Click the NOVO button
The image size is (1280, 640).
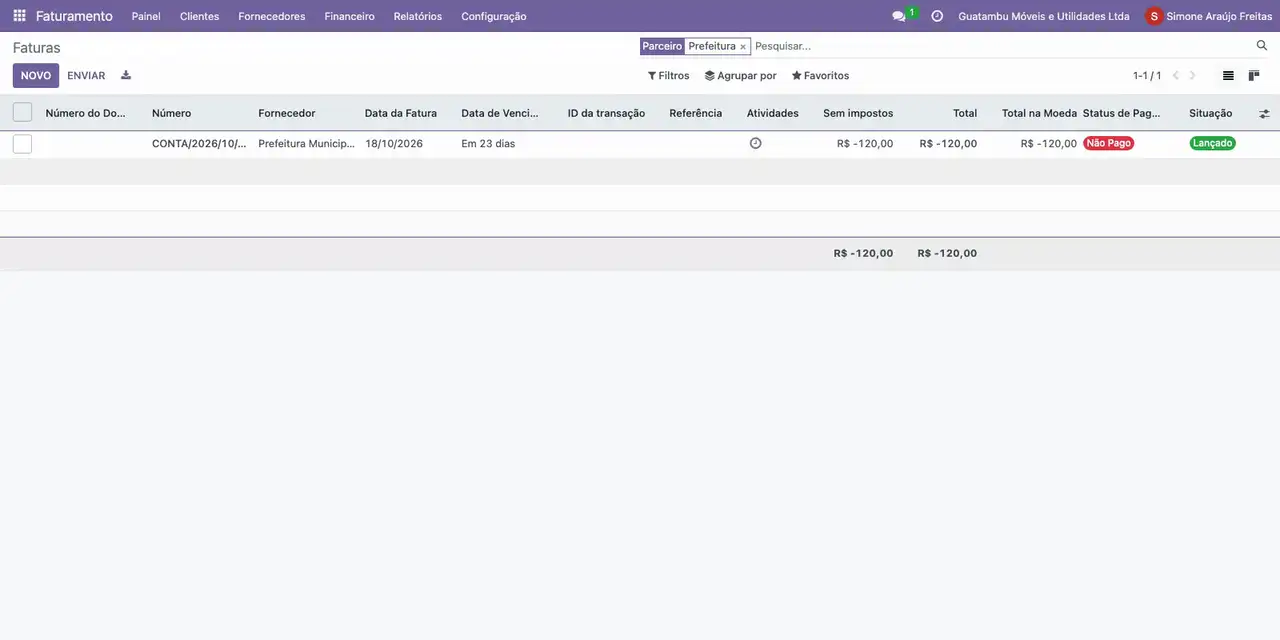tap(36, 76)
